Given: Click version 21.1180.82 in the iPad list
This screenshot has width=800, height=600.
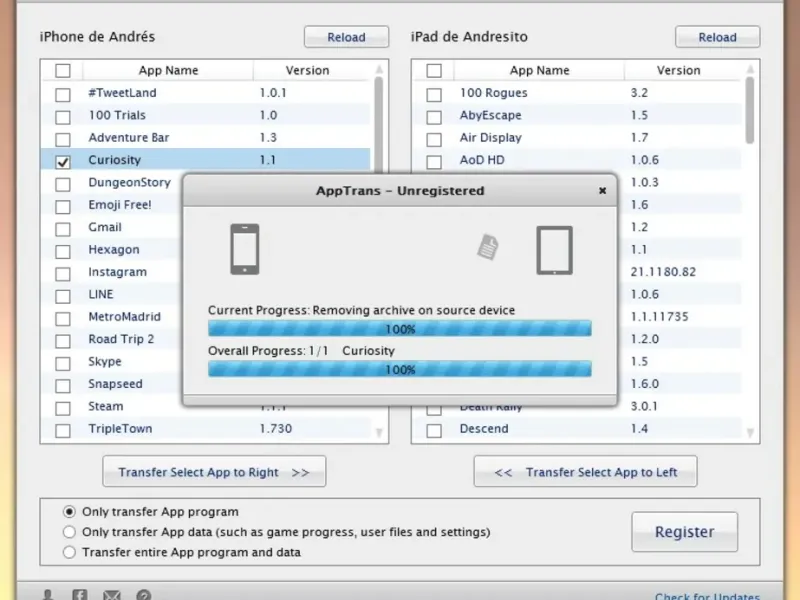Looking at the screenshot, I should [663, 272].
